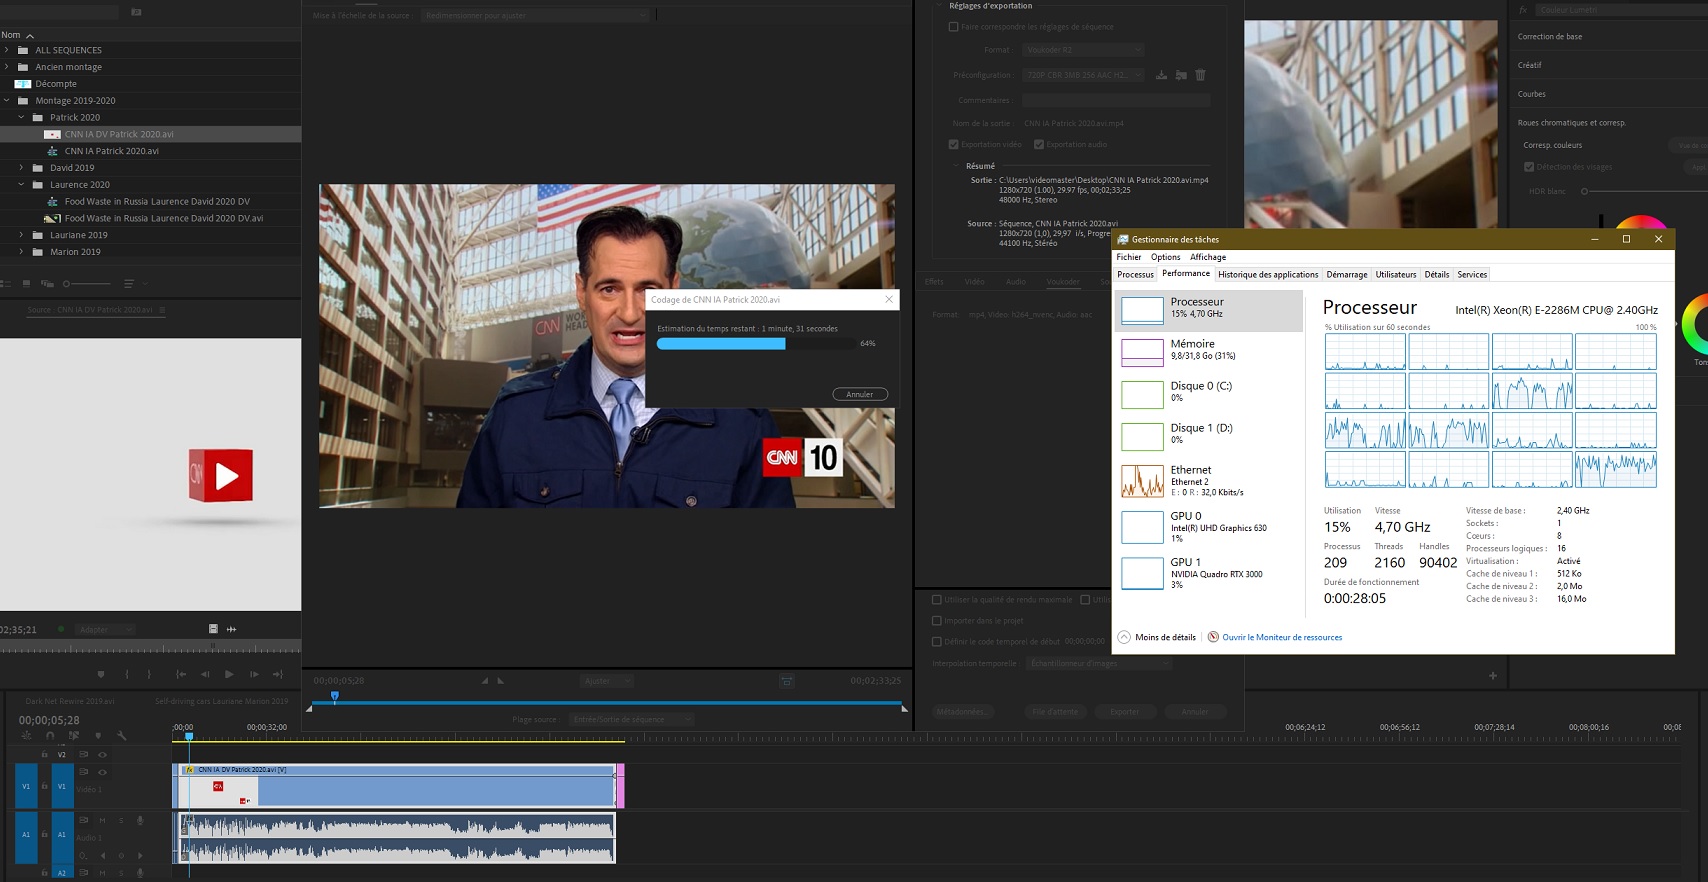
Task: Mark In point in the source monitor
Action: click(x=127, y=674)
